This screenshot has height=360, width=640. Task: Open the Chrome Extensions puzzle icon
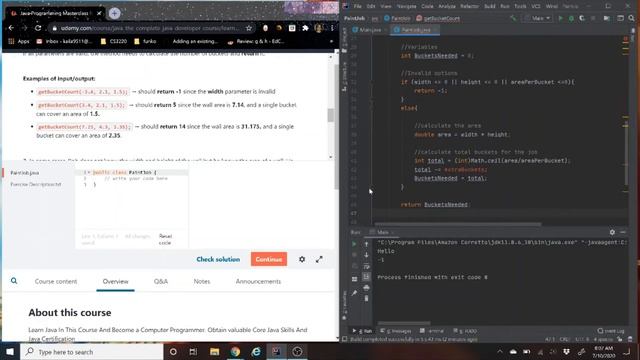[305, 28]
